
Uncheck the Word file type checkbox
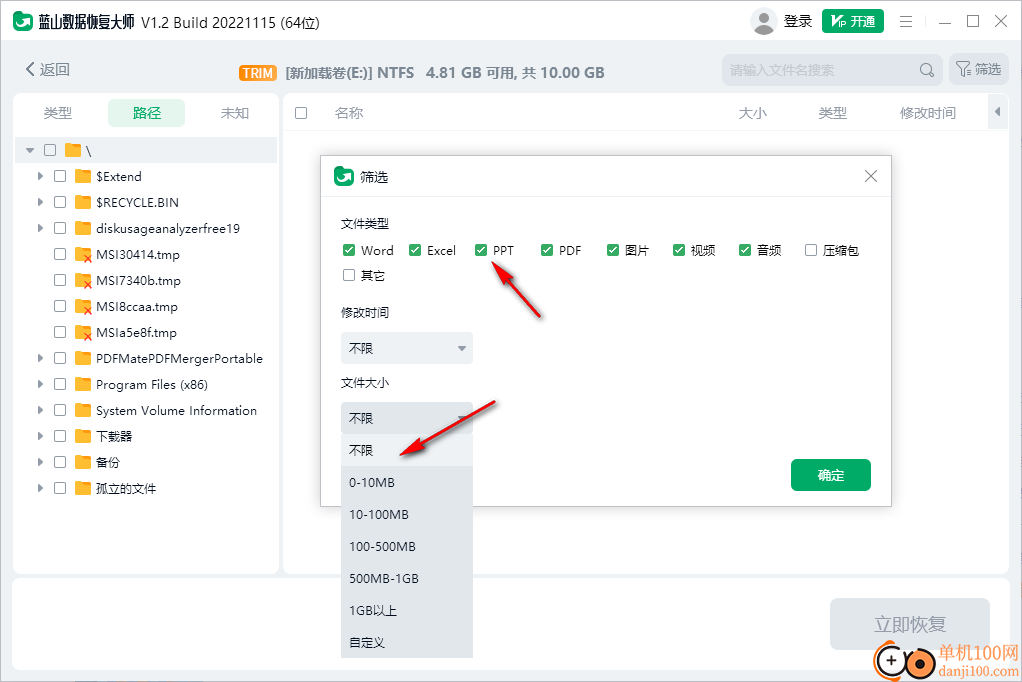[x=349, y=250]
